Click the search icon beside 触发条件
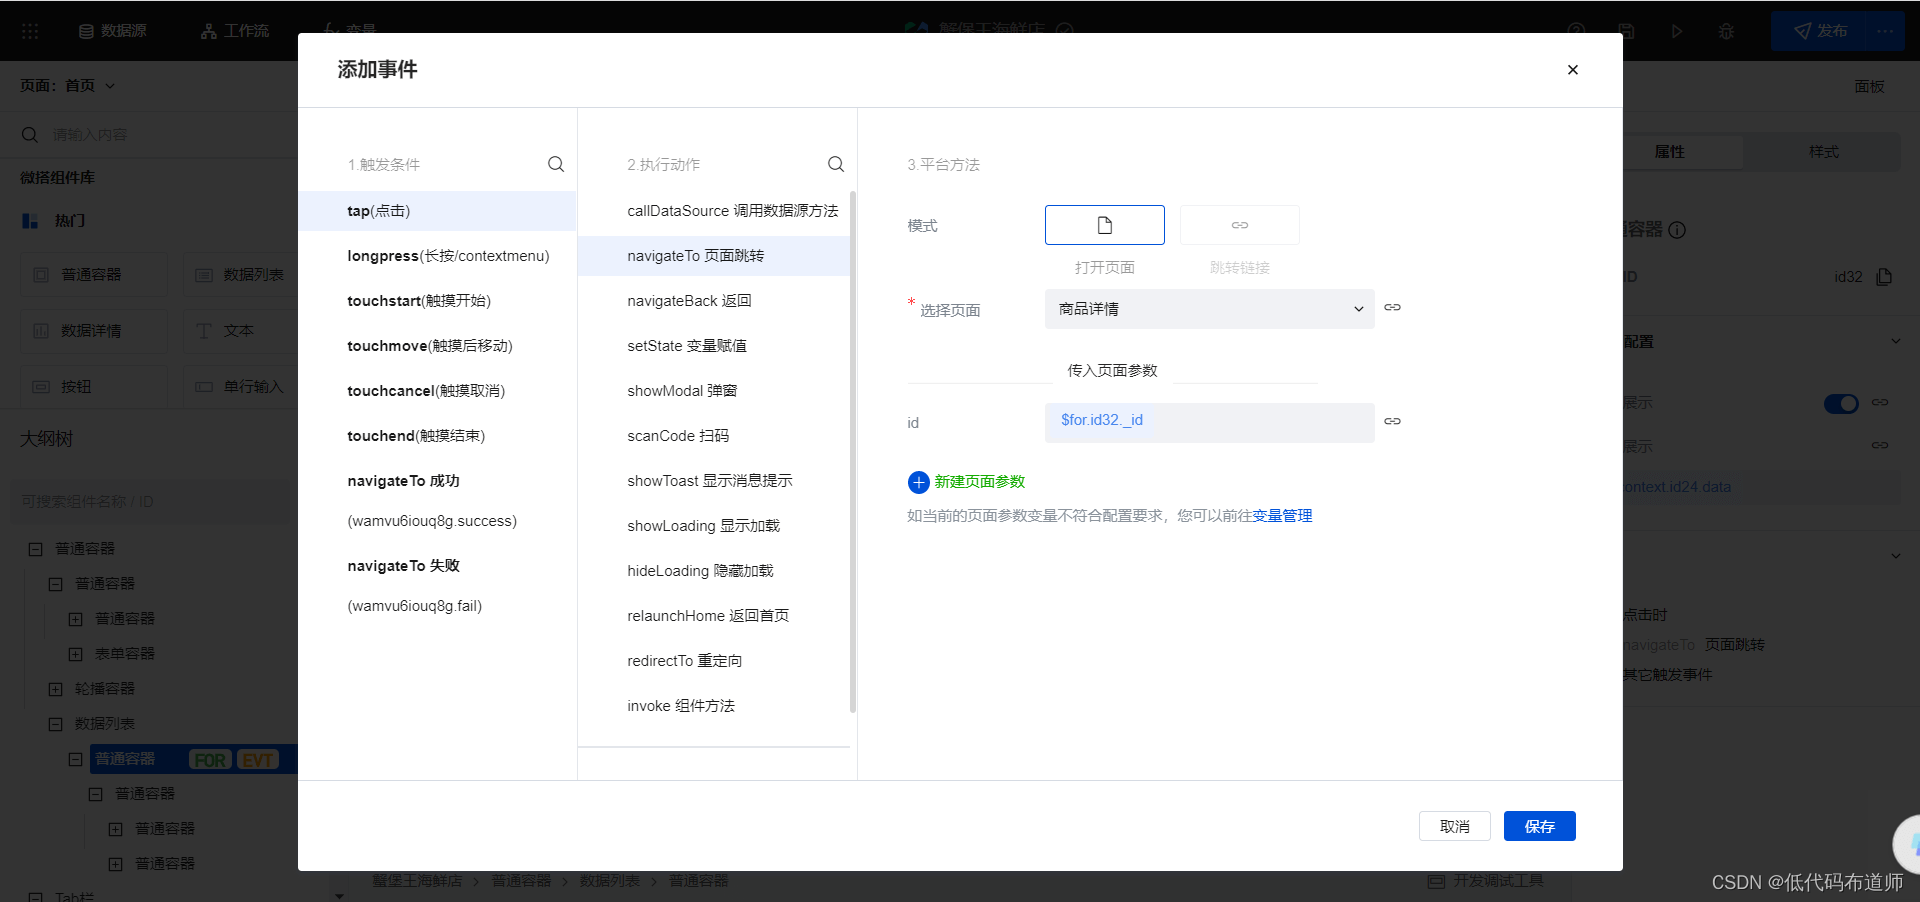The height and width of the screenshot is (902, 1920). pyautogui.click(x=556, y=164)
